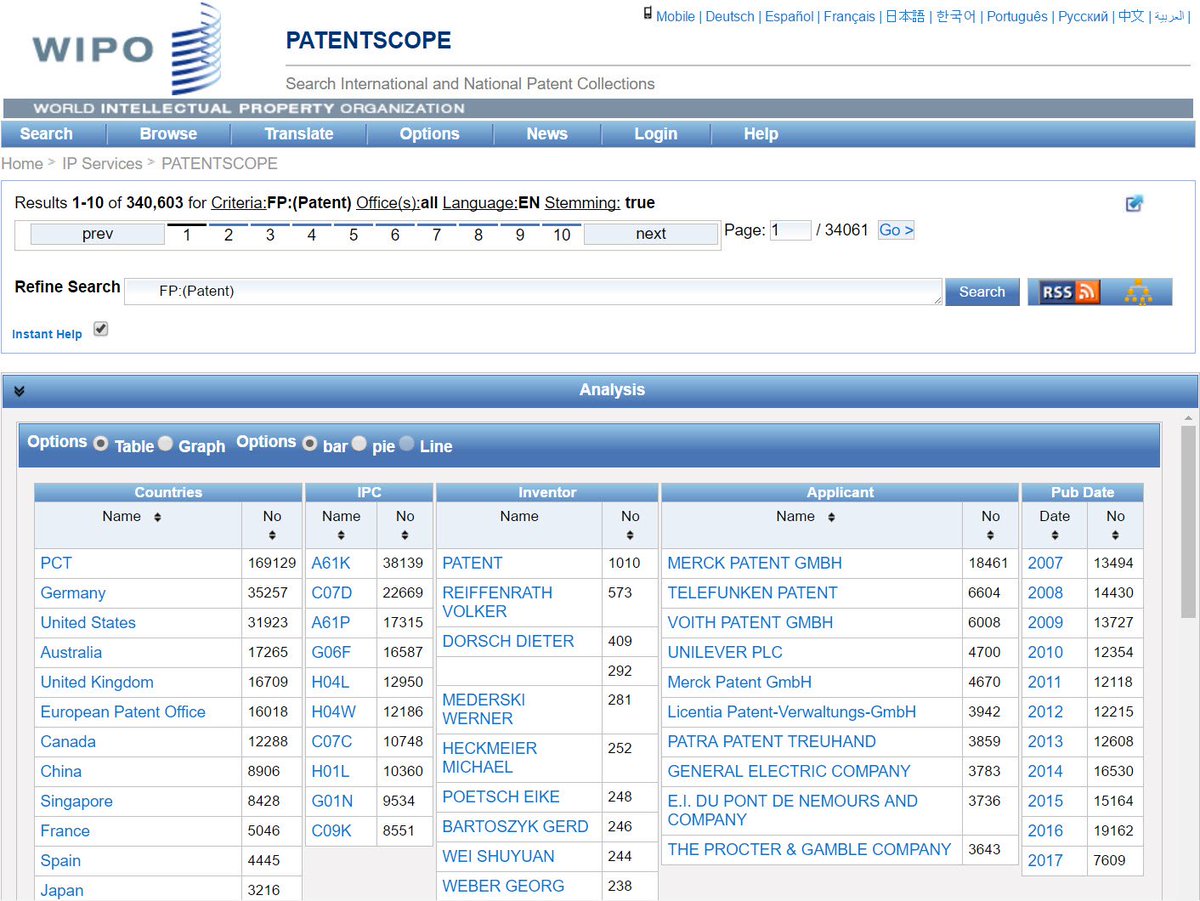This screenshot has width=1200, height=901.
Task: Filter by applicant UNILEVER PLC
Action: pos(725,652)
